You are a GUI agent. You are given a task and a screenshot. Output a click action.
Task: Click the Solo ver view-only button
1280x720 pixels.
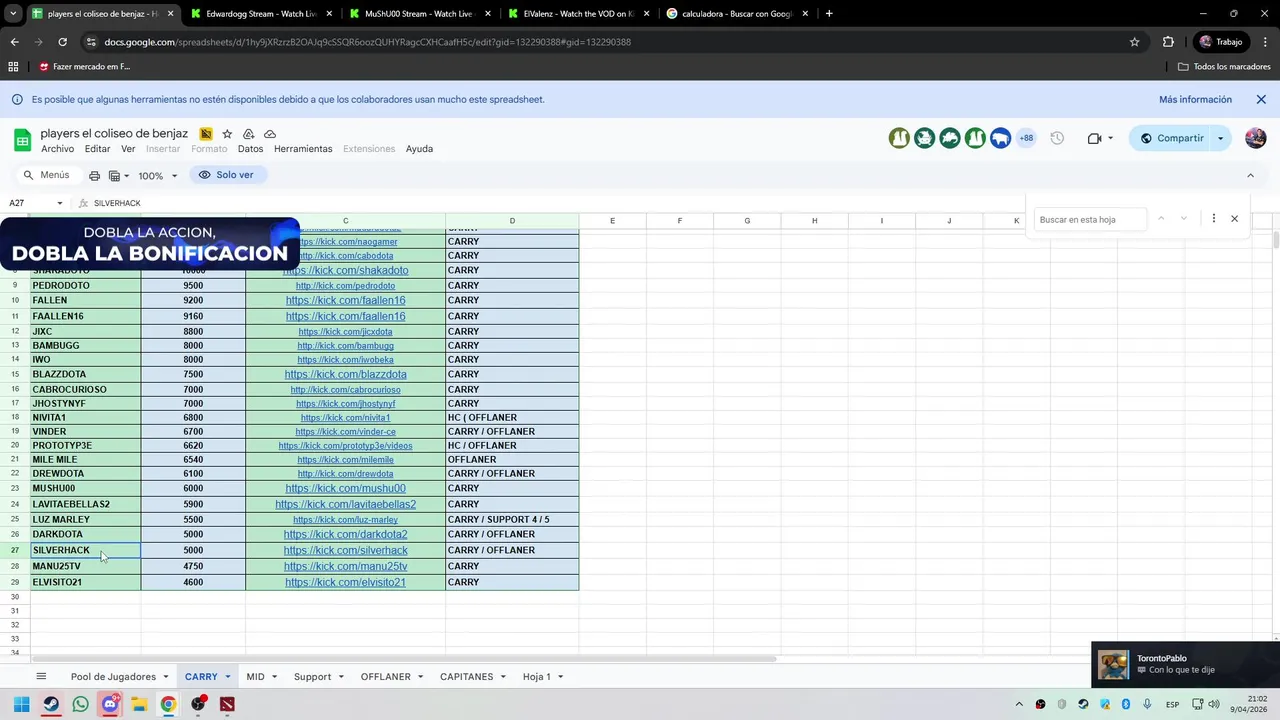227,175
